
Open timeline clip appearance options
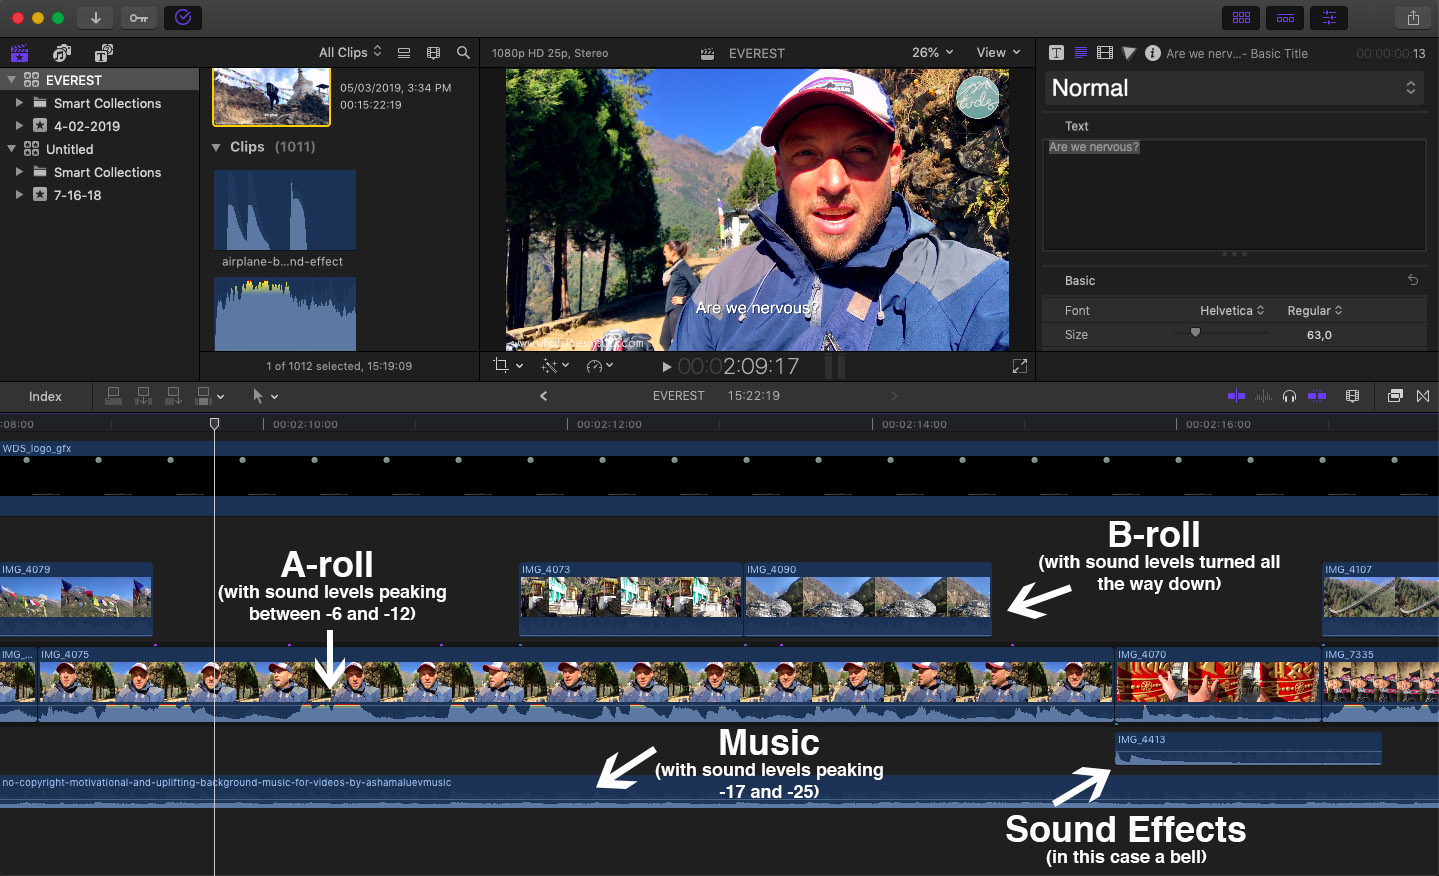1353,396
